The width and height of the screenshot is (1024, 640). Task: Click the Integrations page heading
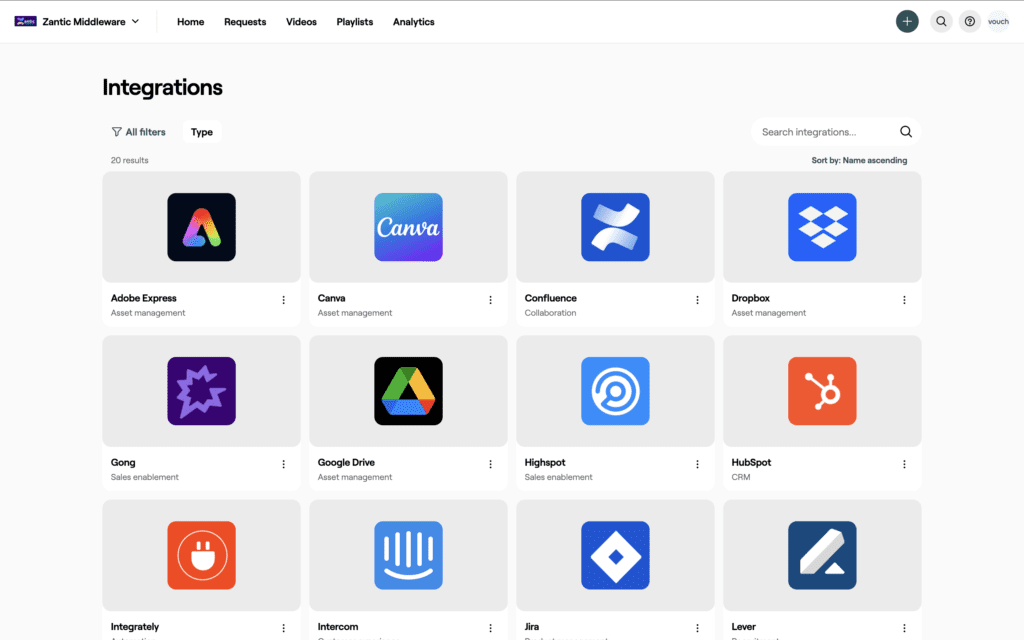point(163,88)
